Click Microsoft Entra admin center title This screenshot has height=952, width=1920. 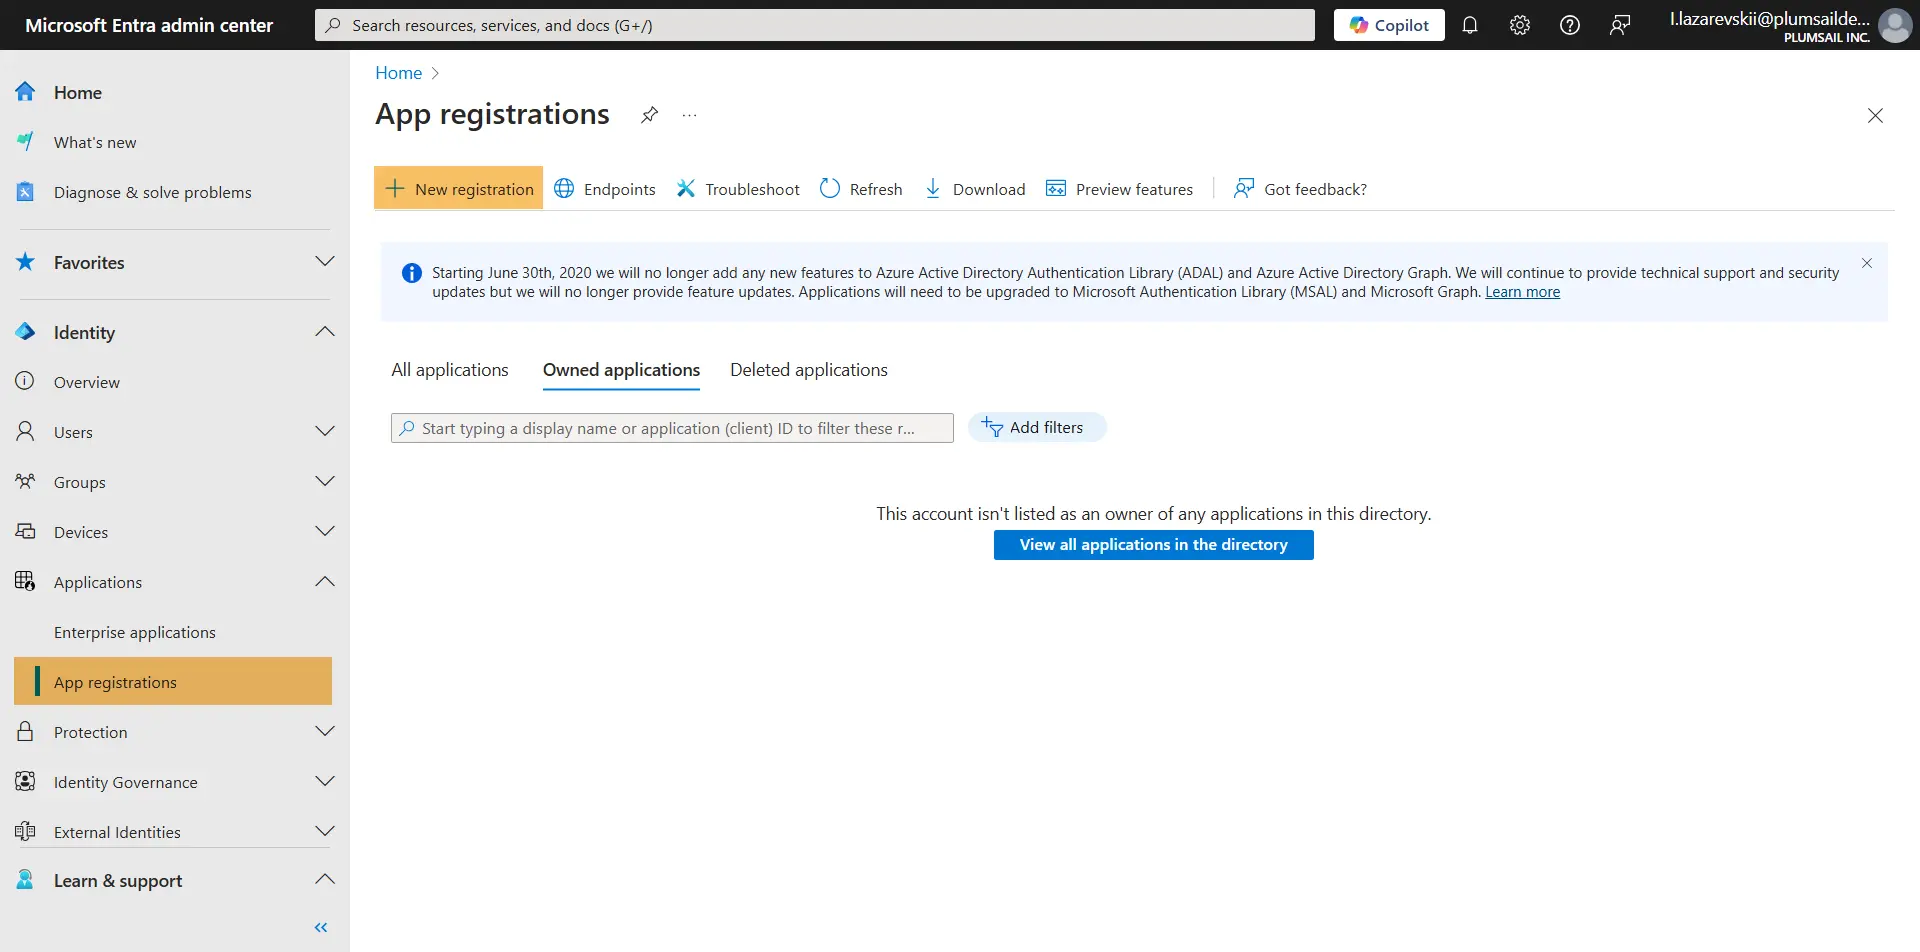149,25
